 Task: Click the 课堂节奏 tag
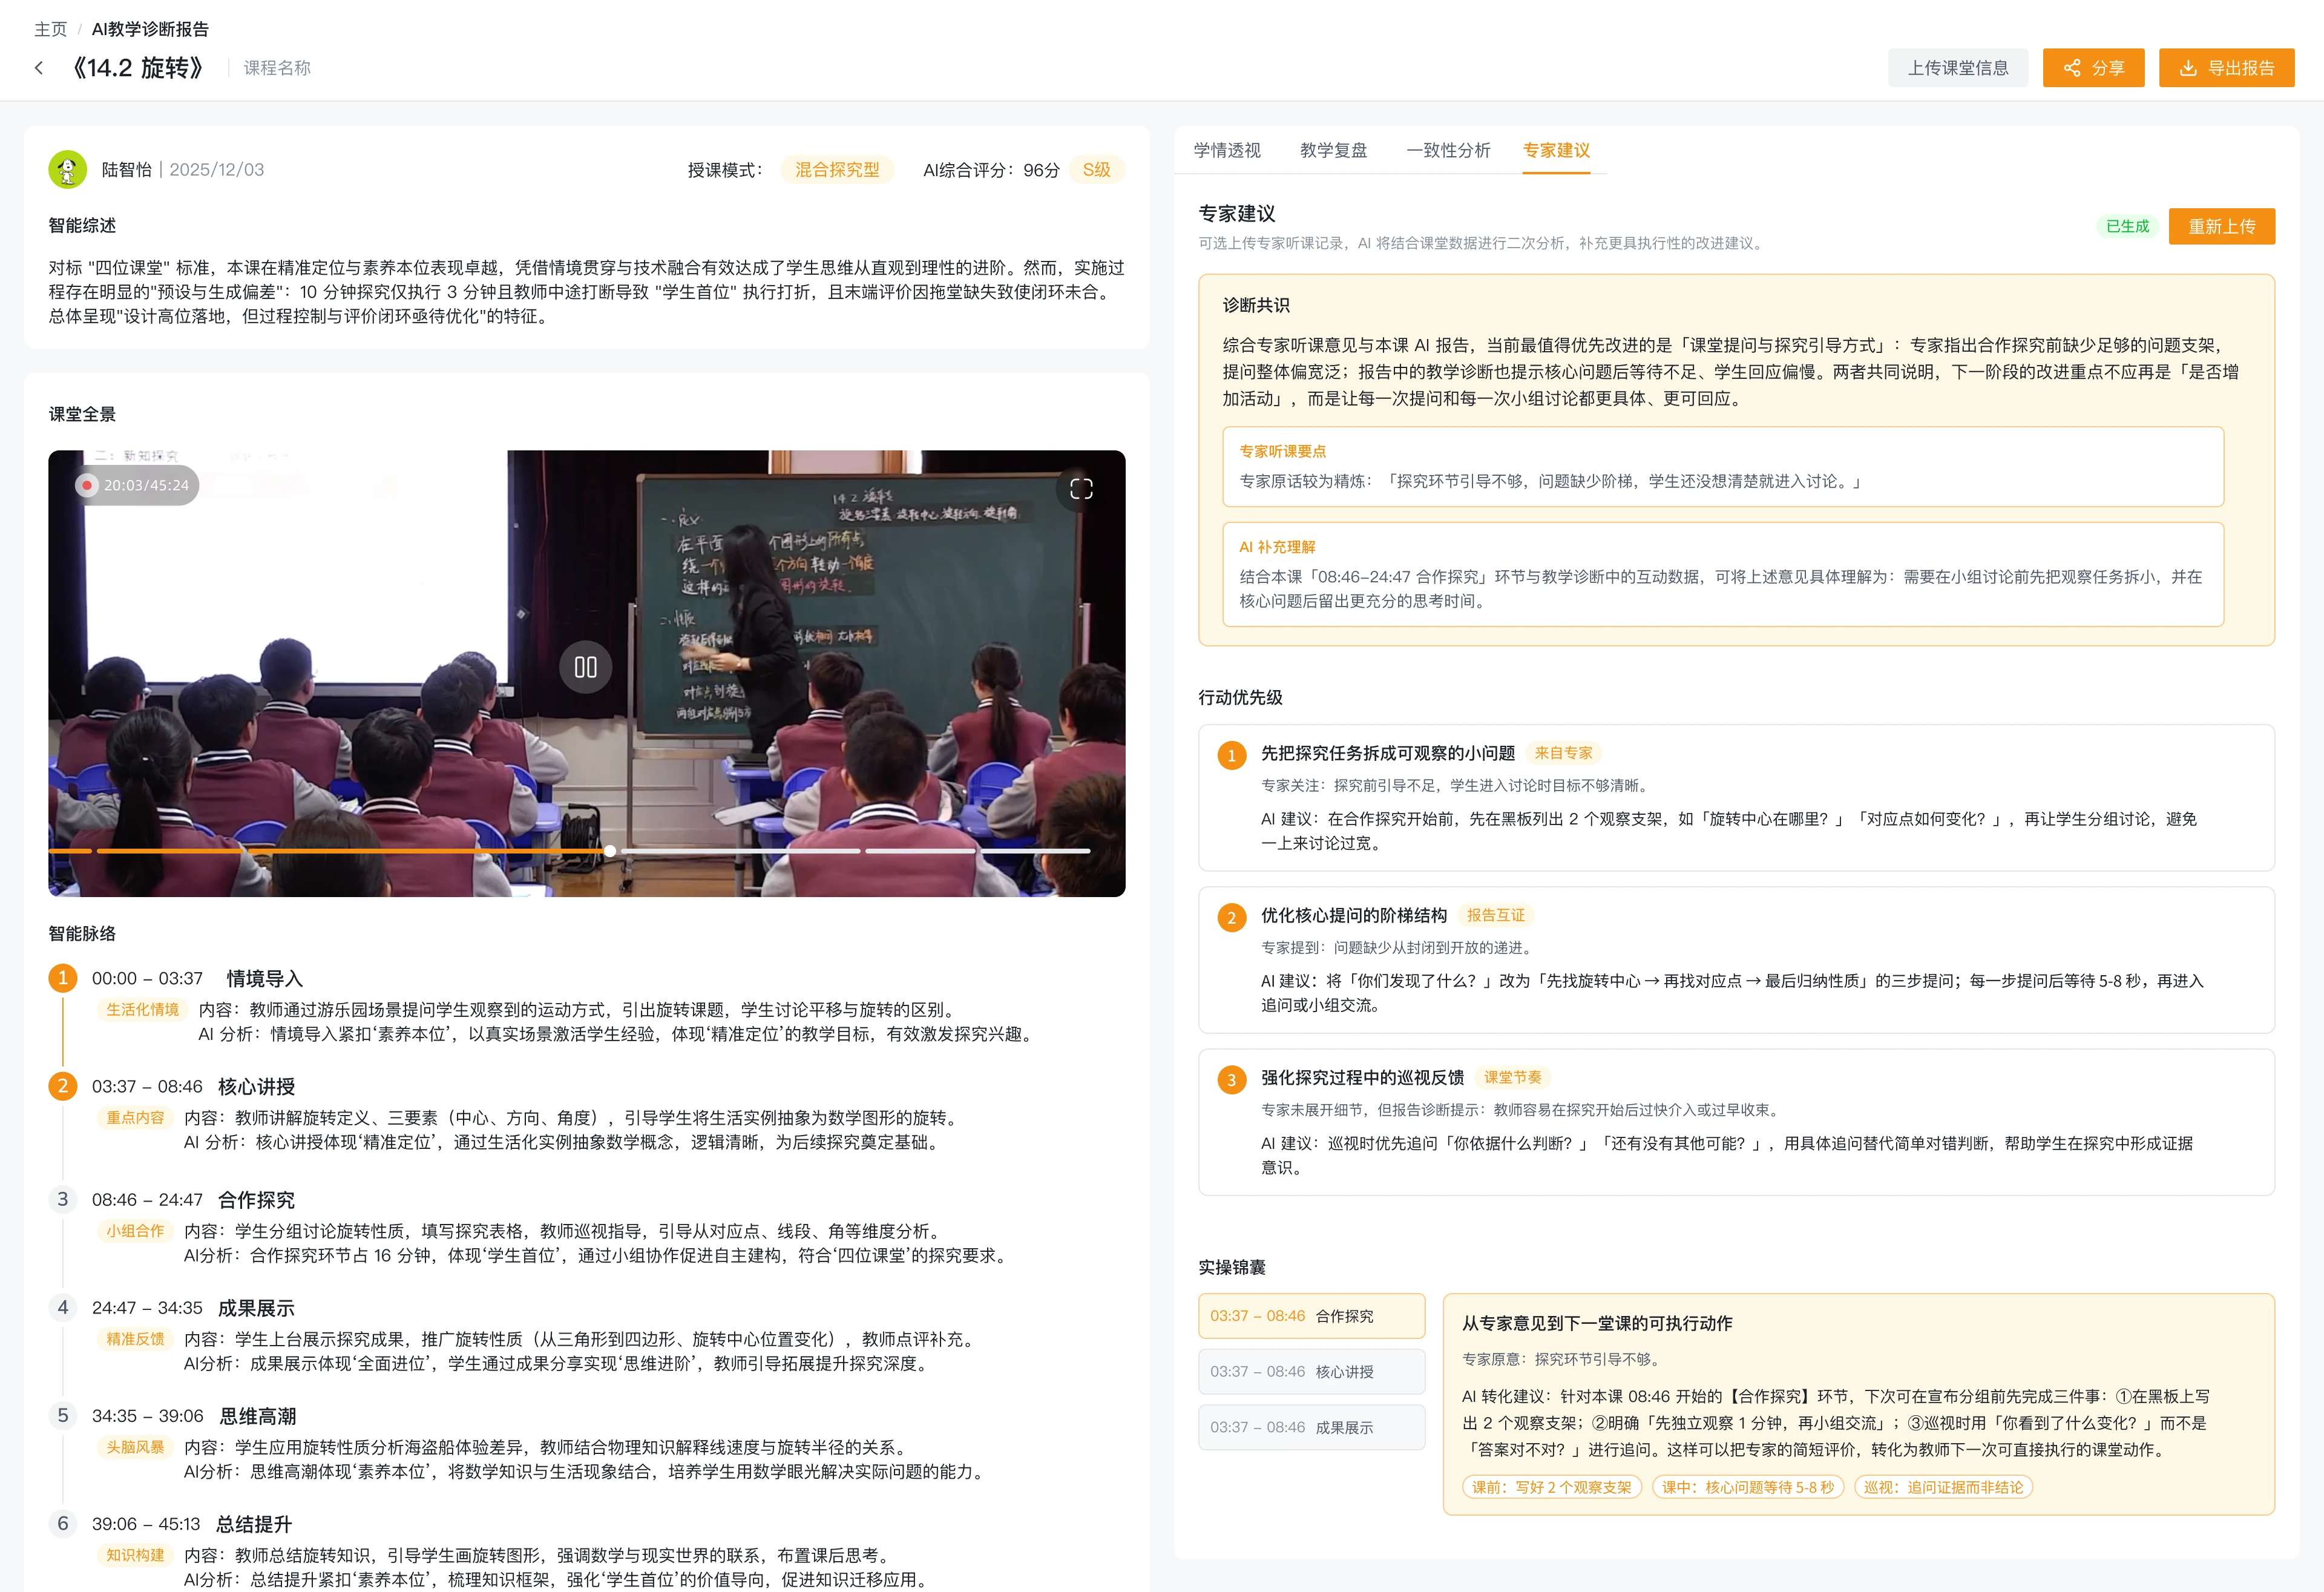[1512, 1077]
